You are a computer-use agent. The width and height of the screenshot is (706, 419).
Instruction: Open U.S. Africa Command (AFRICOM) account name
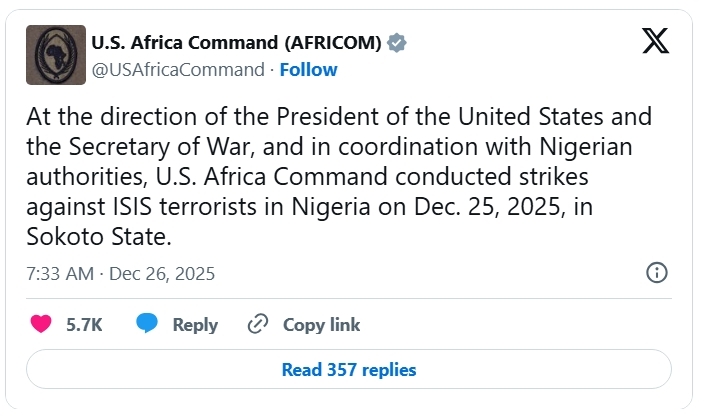pyautogui.click(x=236, y=43)
